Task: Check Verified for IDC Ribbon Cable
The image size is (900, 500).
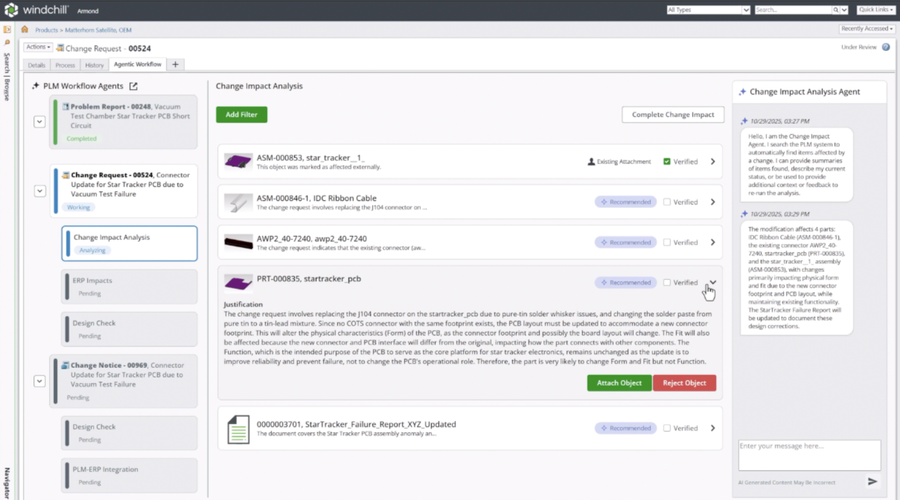Action: pyautogui.click(x=667, y=202)
